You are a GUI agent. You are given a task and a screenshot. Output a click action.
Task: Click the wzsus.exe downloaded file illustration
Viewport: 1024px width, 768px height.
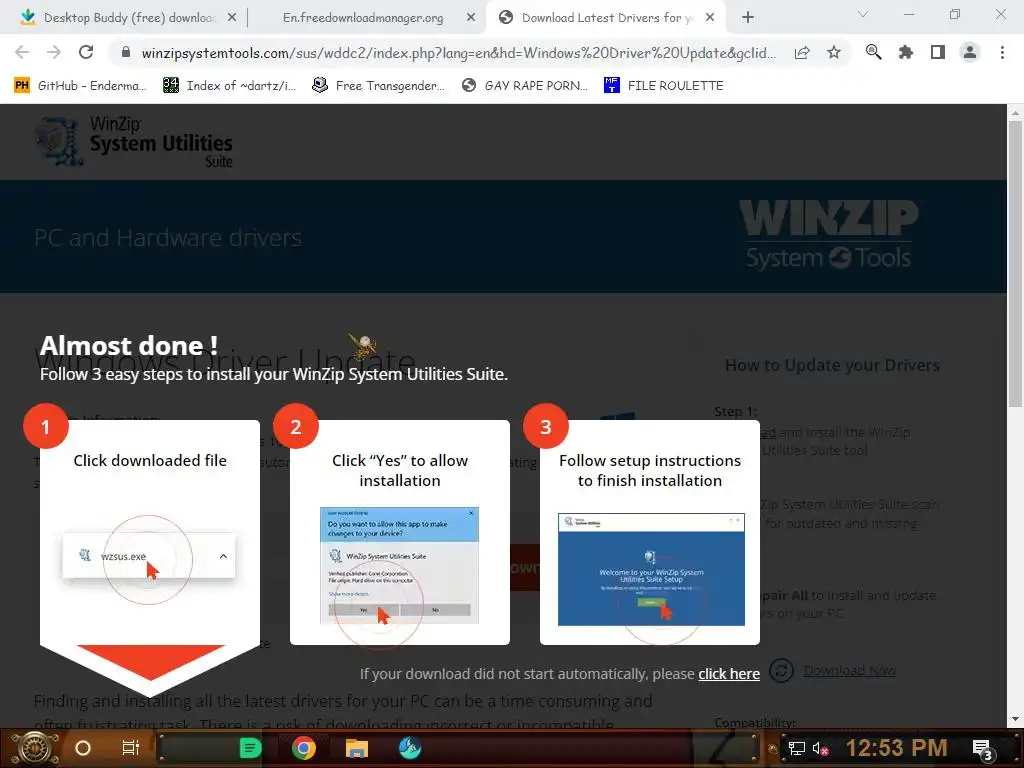[148, 556]
